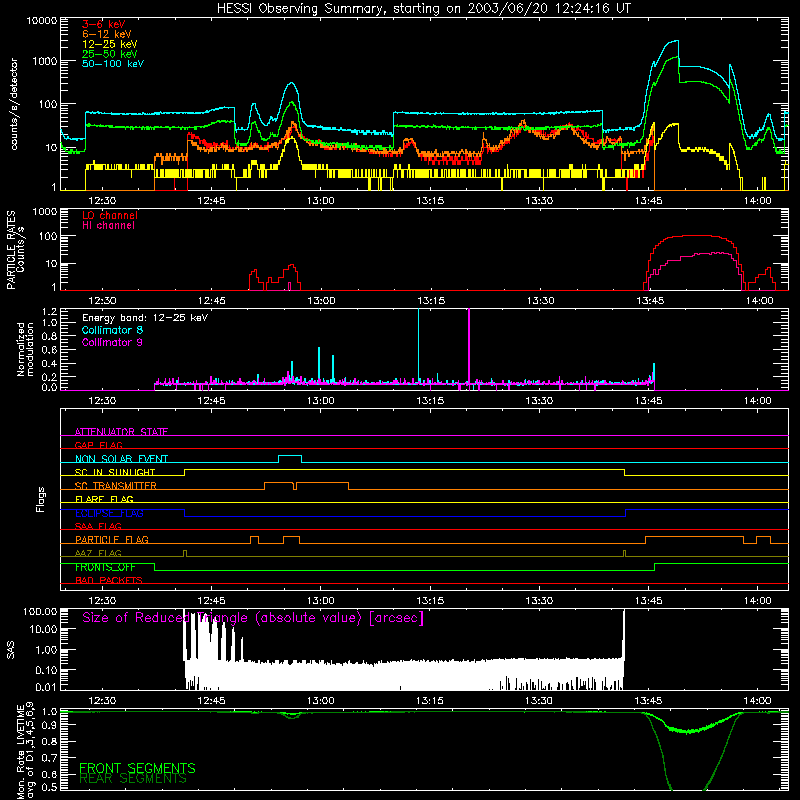
Task: Click the Normalized modulation axis label
Action: [x=24, y=349]
